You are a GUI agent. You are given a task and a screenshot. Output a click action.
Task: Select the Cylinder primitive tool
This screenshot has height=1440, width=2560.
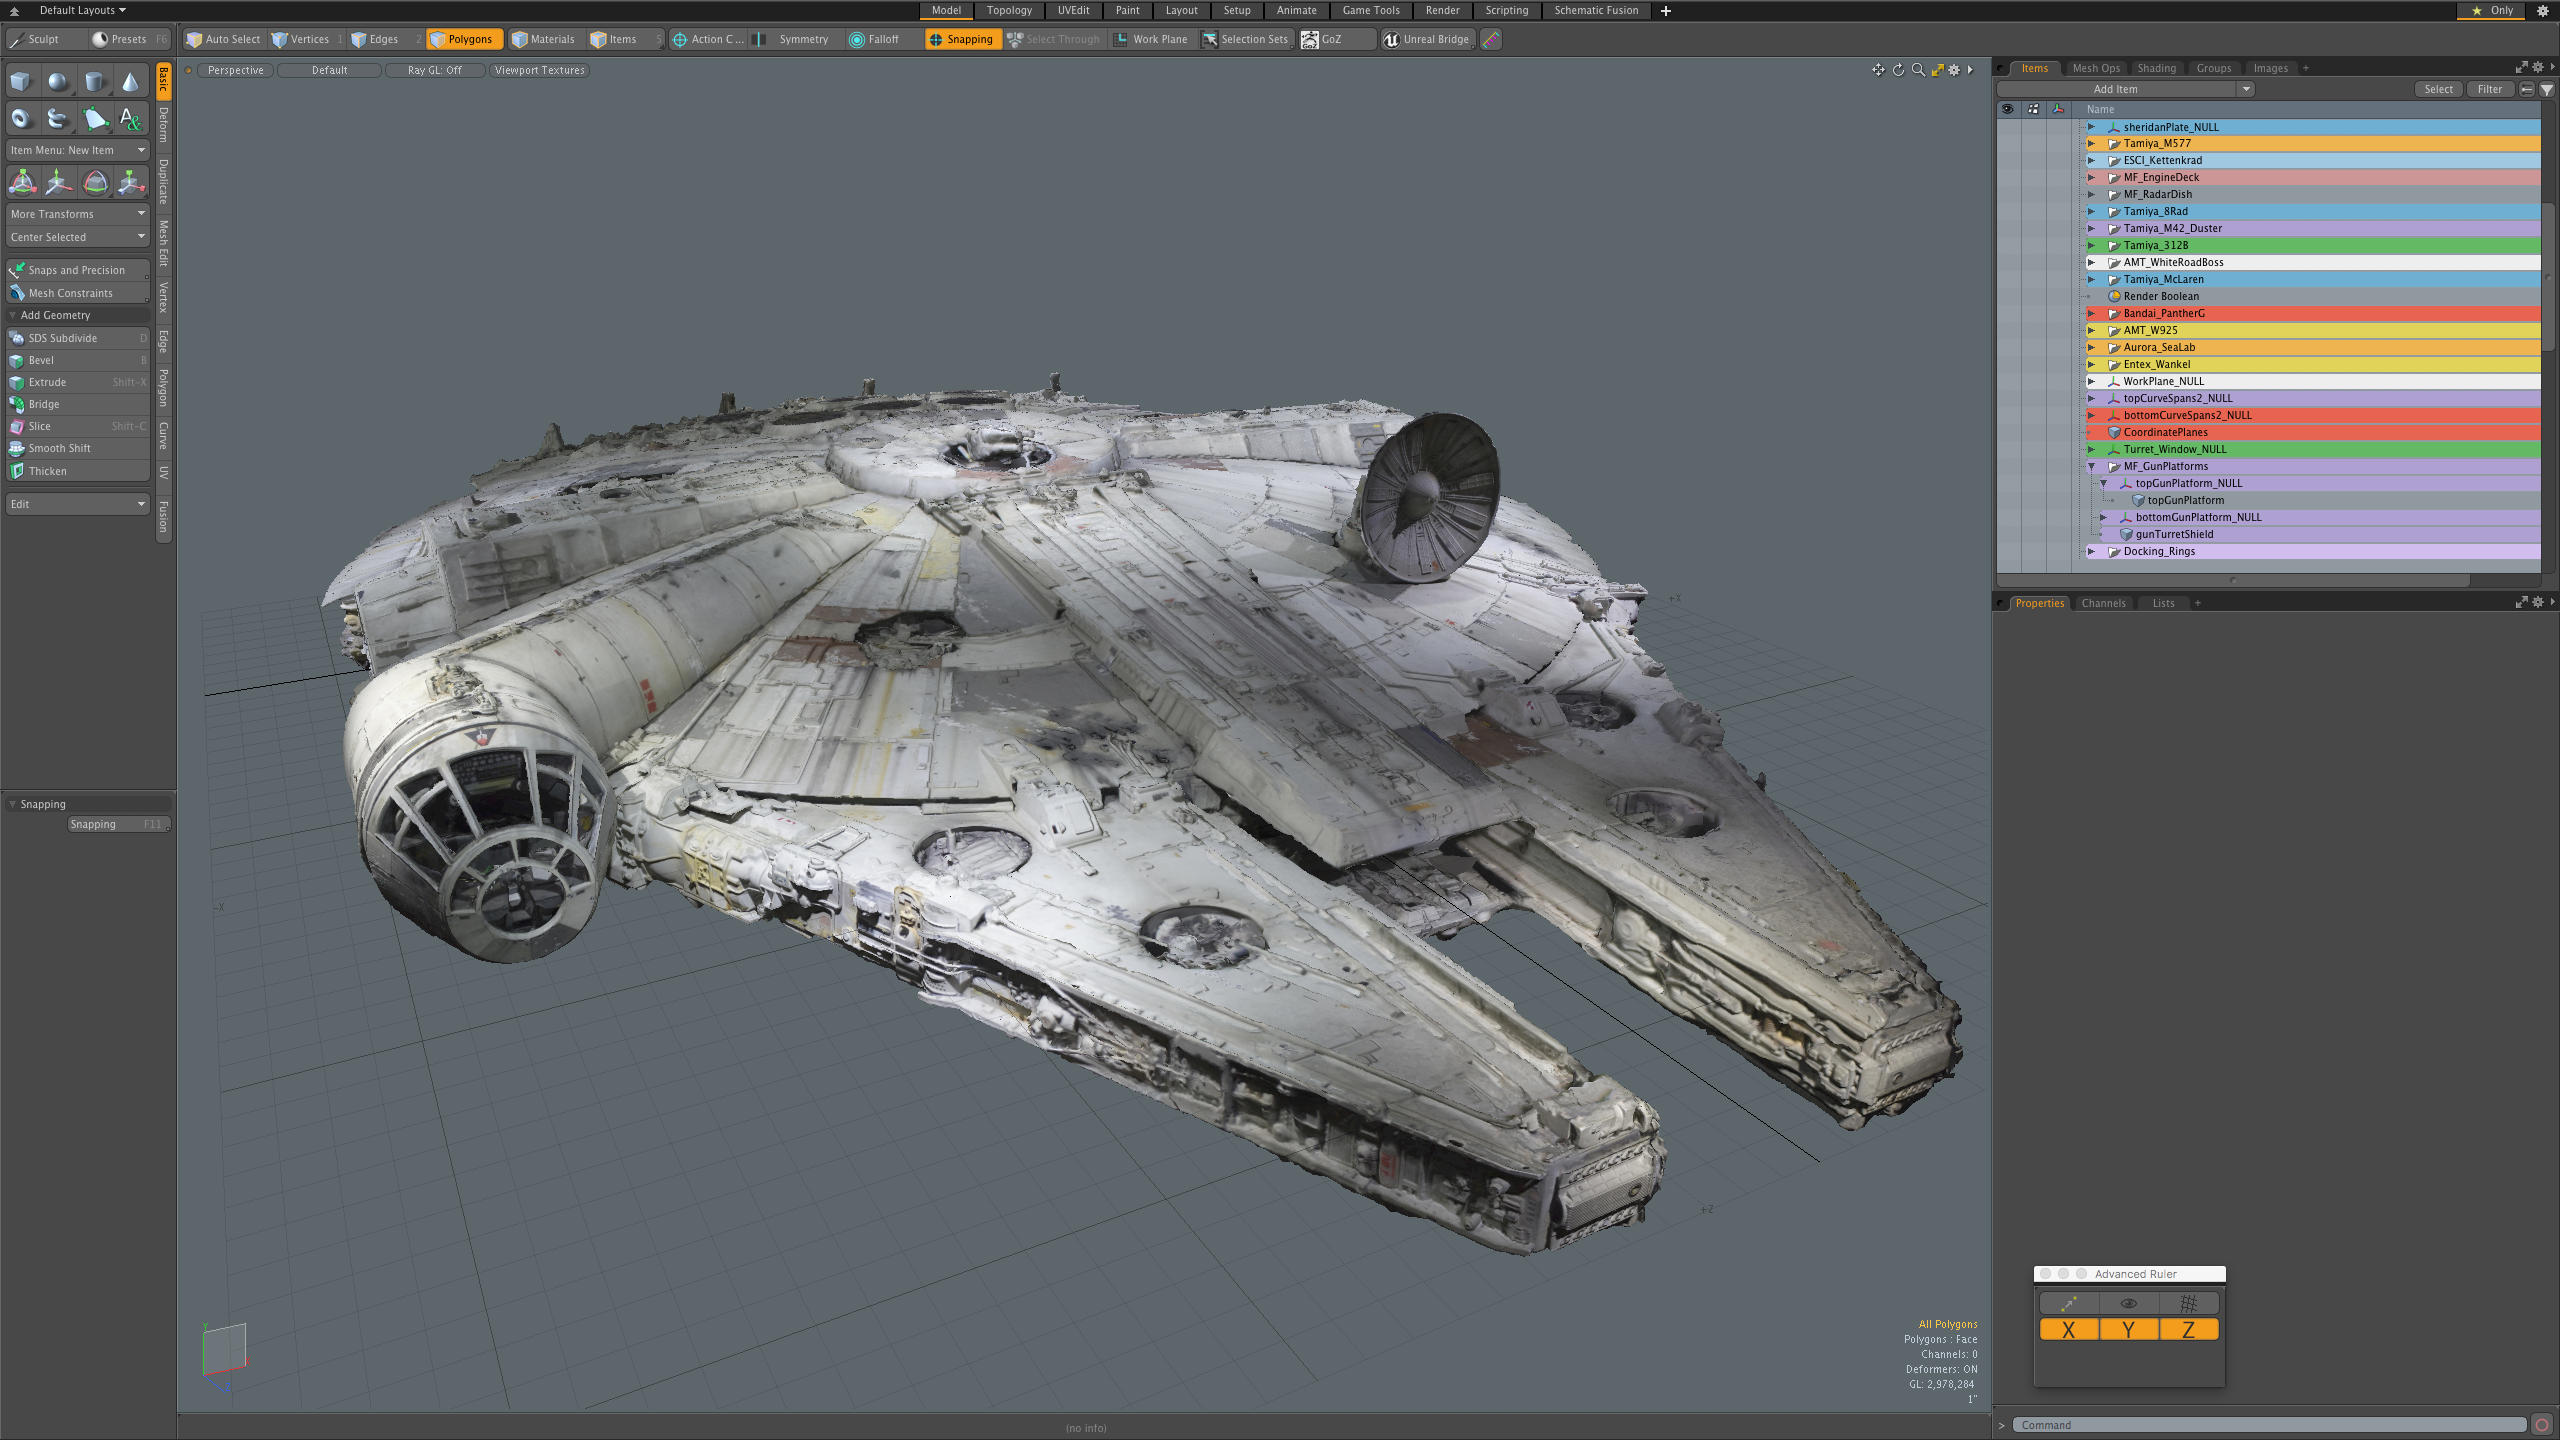click(x=94, y=82)
